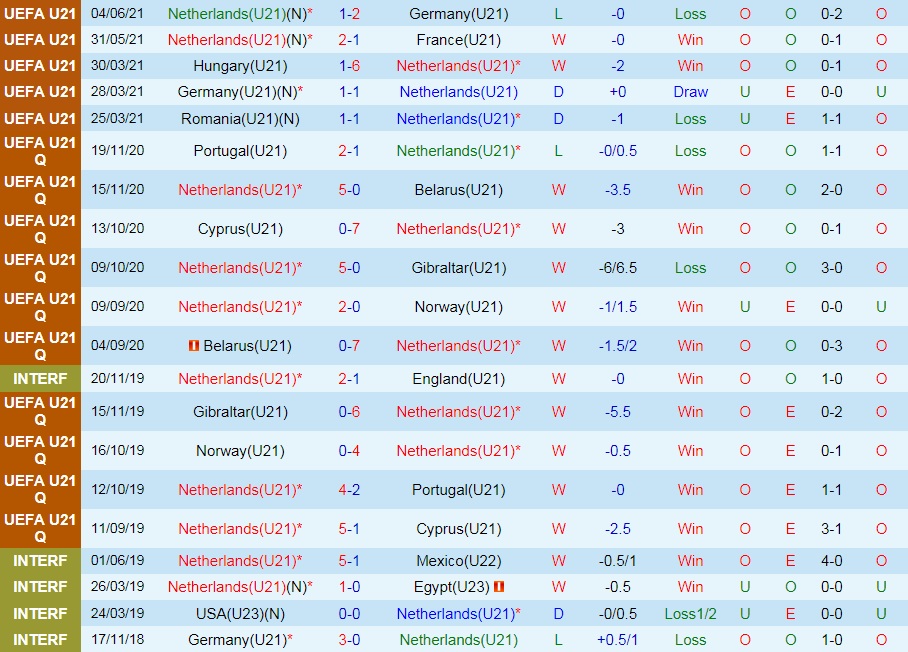The height and width of the screenshot is (652, 908).
Task: Click the 0-7 score on 04/09/20
Action: (349, 346)
